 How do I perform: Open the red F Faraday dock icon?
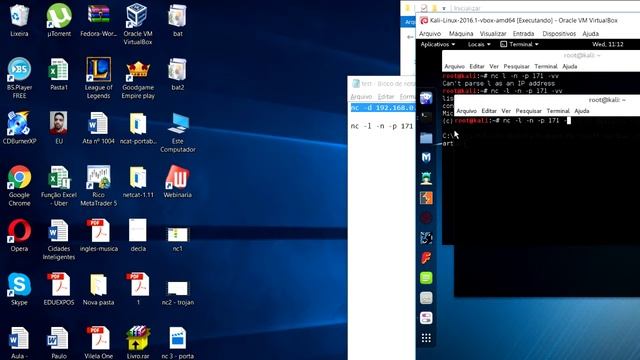426,258
